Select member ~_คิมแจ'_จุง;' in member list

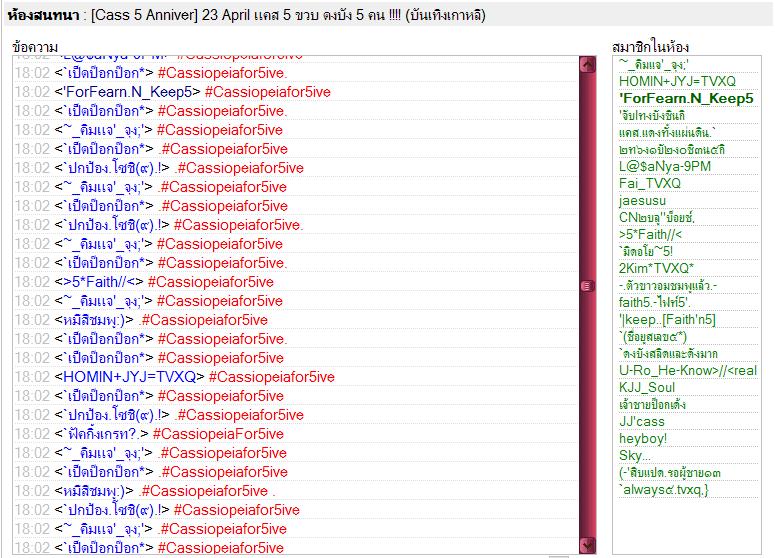653,64
